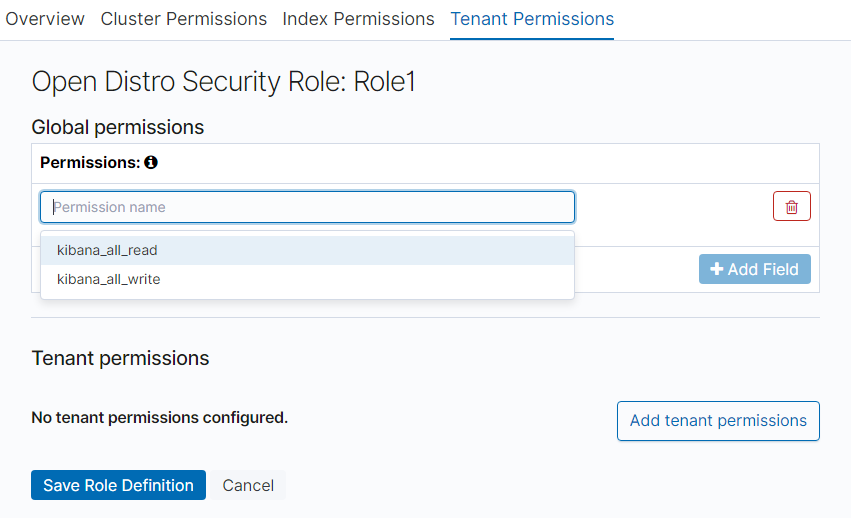Click the bold Permissions: label text
Screen dimensions: 851x518
coord(90,162)
